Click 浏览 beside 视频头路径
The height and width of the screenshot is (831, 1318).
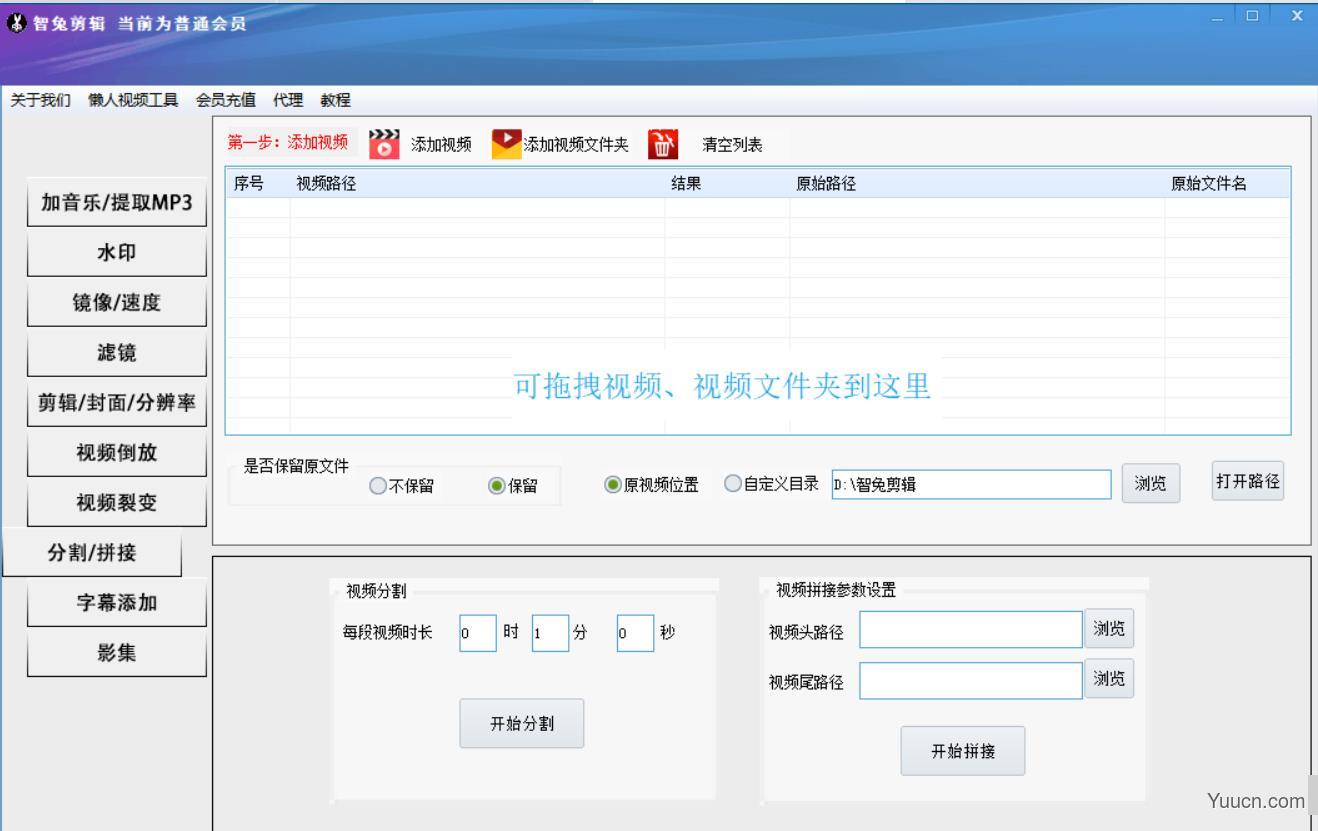pyautogui.click(x=1109, y=628)
